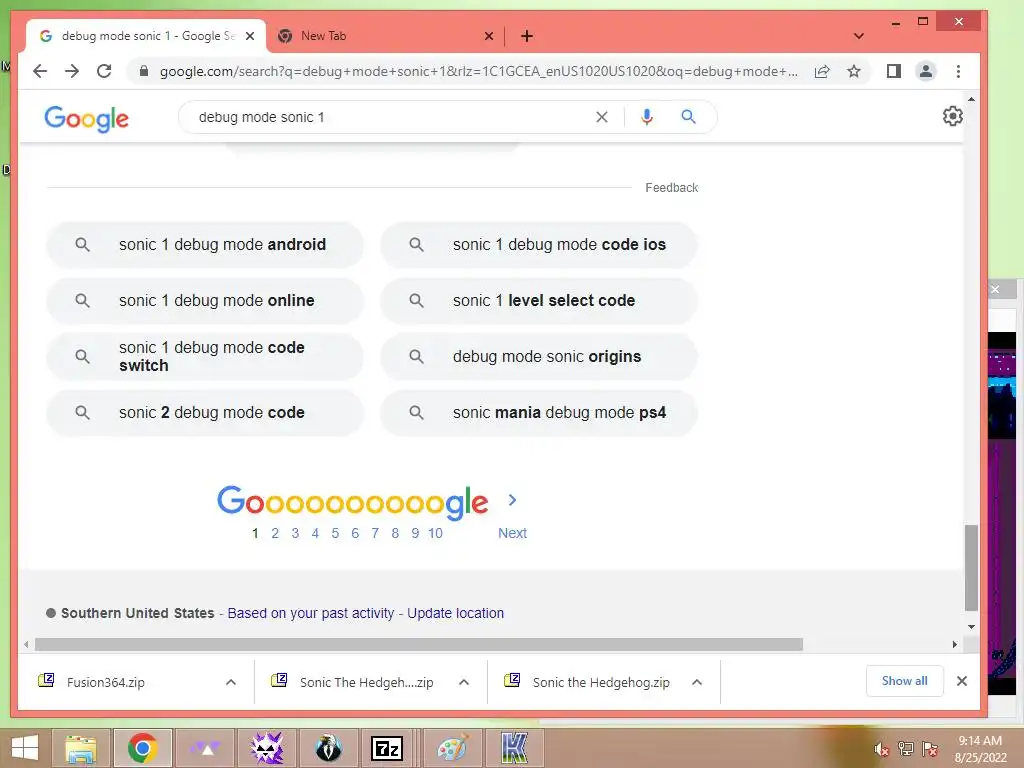Click Update location link
The image size is (1024, 768).
[x=455, y=613]
